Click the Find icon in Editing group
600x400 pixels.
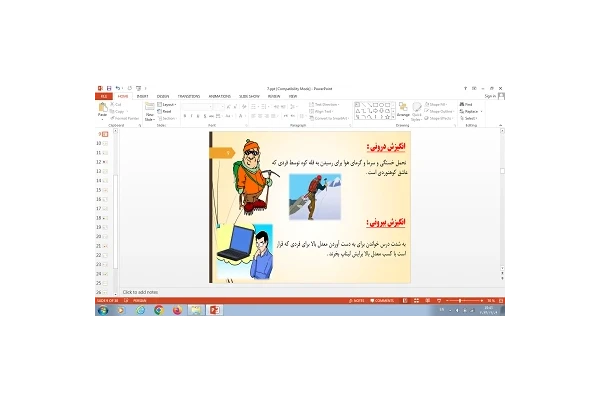[x=467, y=104]
